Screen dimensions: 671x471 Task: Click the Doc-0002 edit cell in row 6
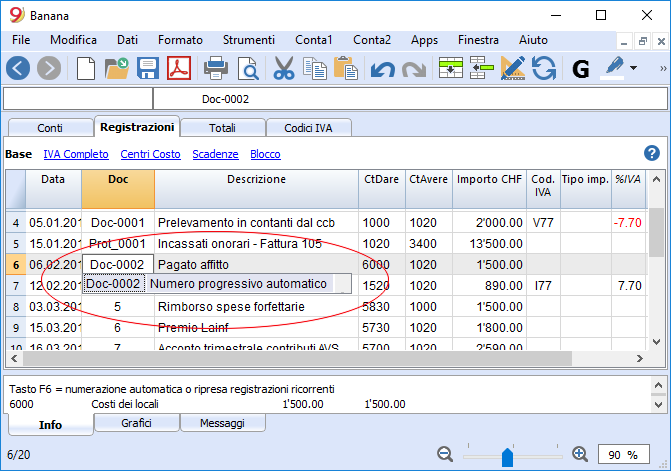117,264
